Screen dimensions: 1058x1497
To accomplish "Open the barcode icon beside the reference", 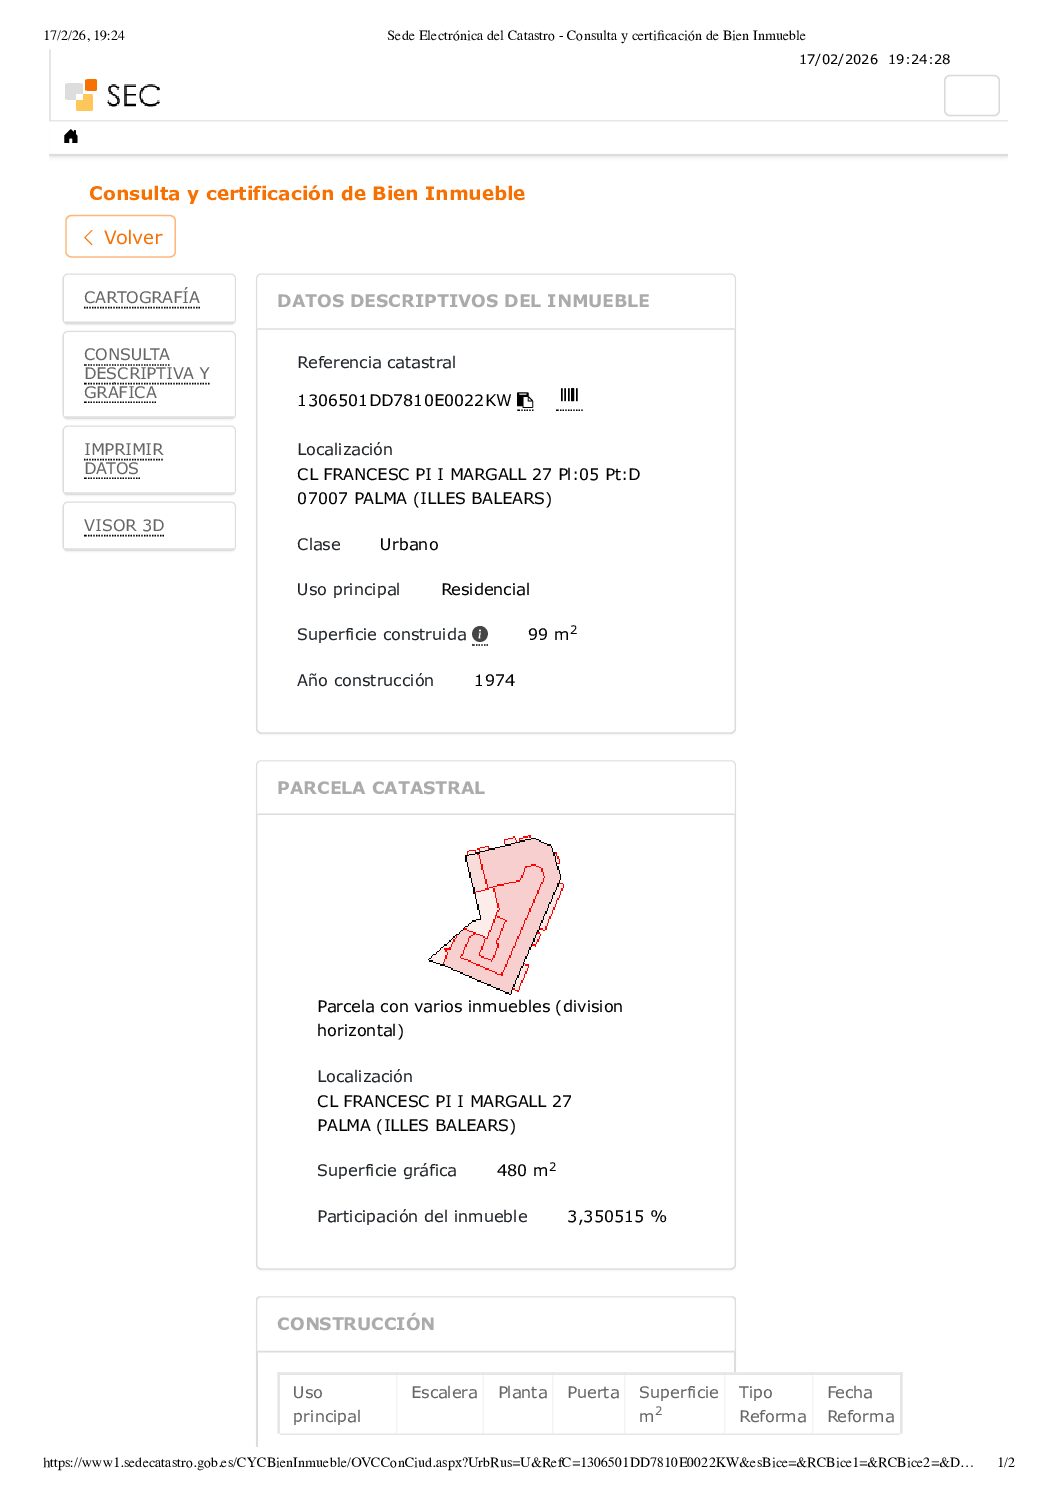I will (x=569, y=397).
